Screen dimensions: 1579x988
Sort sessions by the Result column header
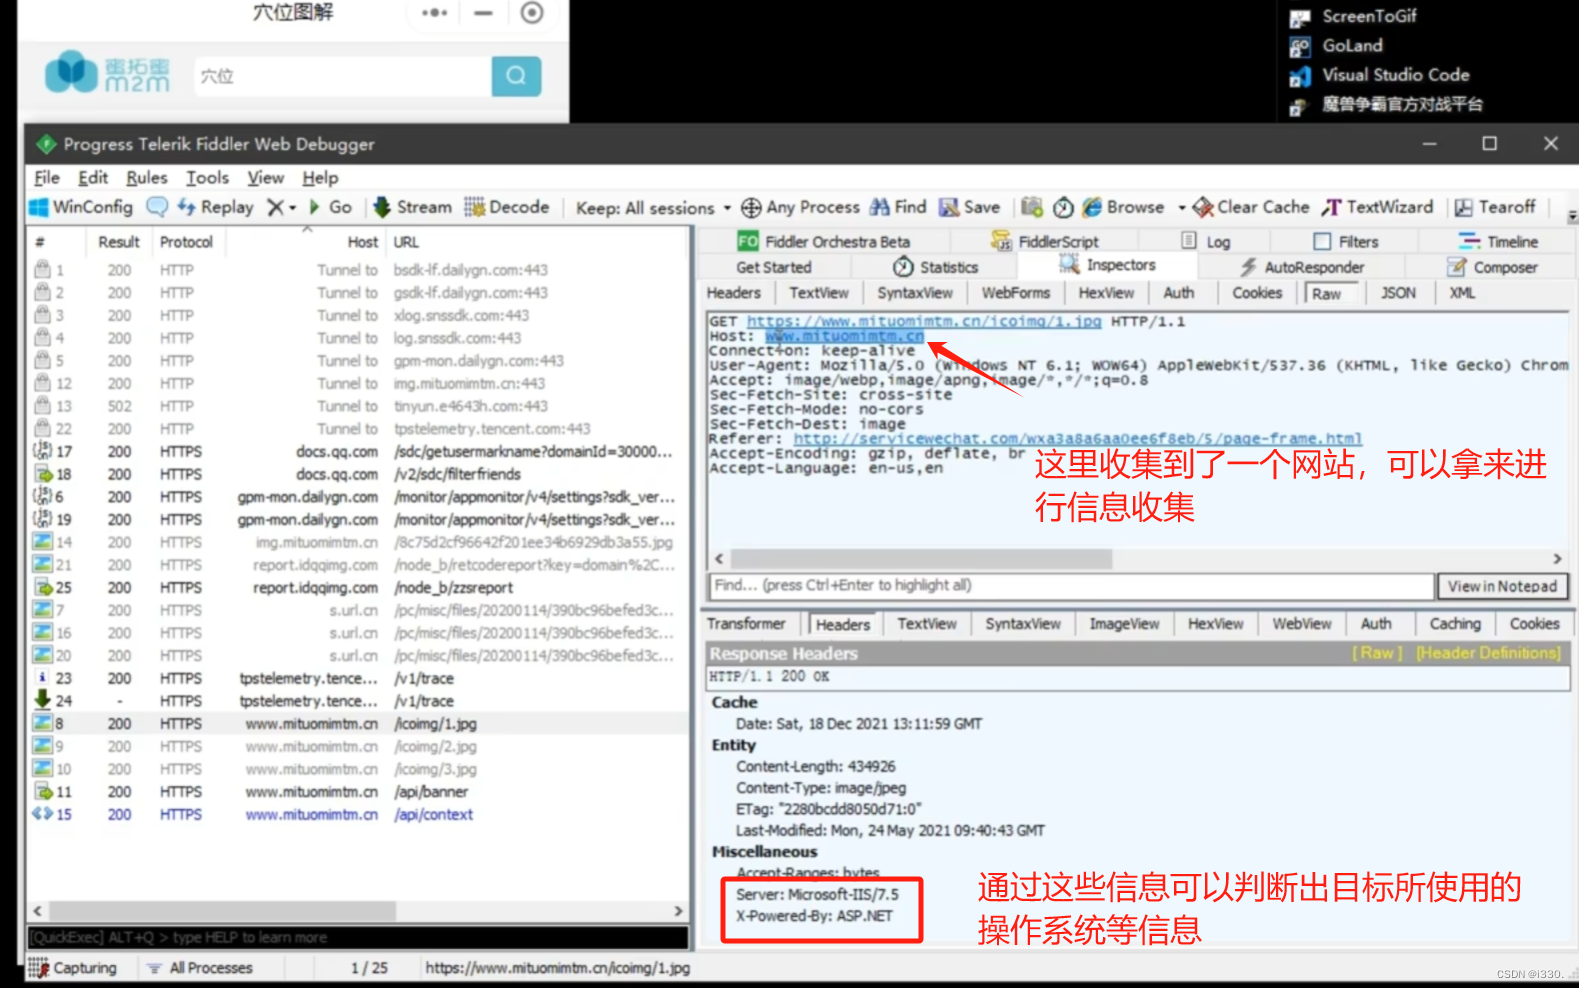119,242
